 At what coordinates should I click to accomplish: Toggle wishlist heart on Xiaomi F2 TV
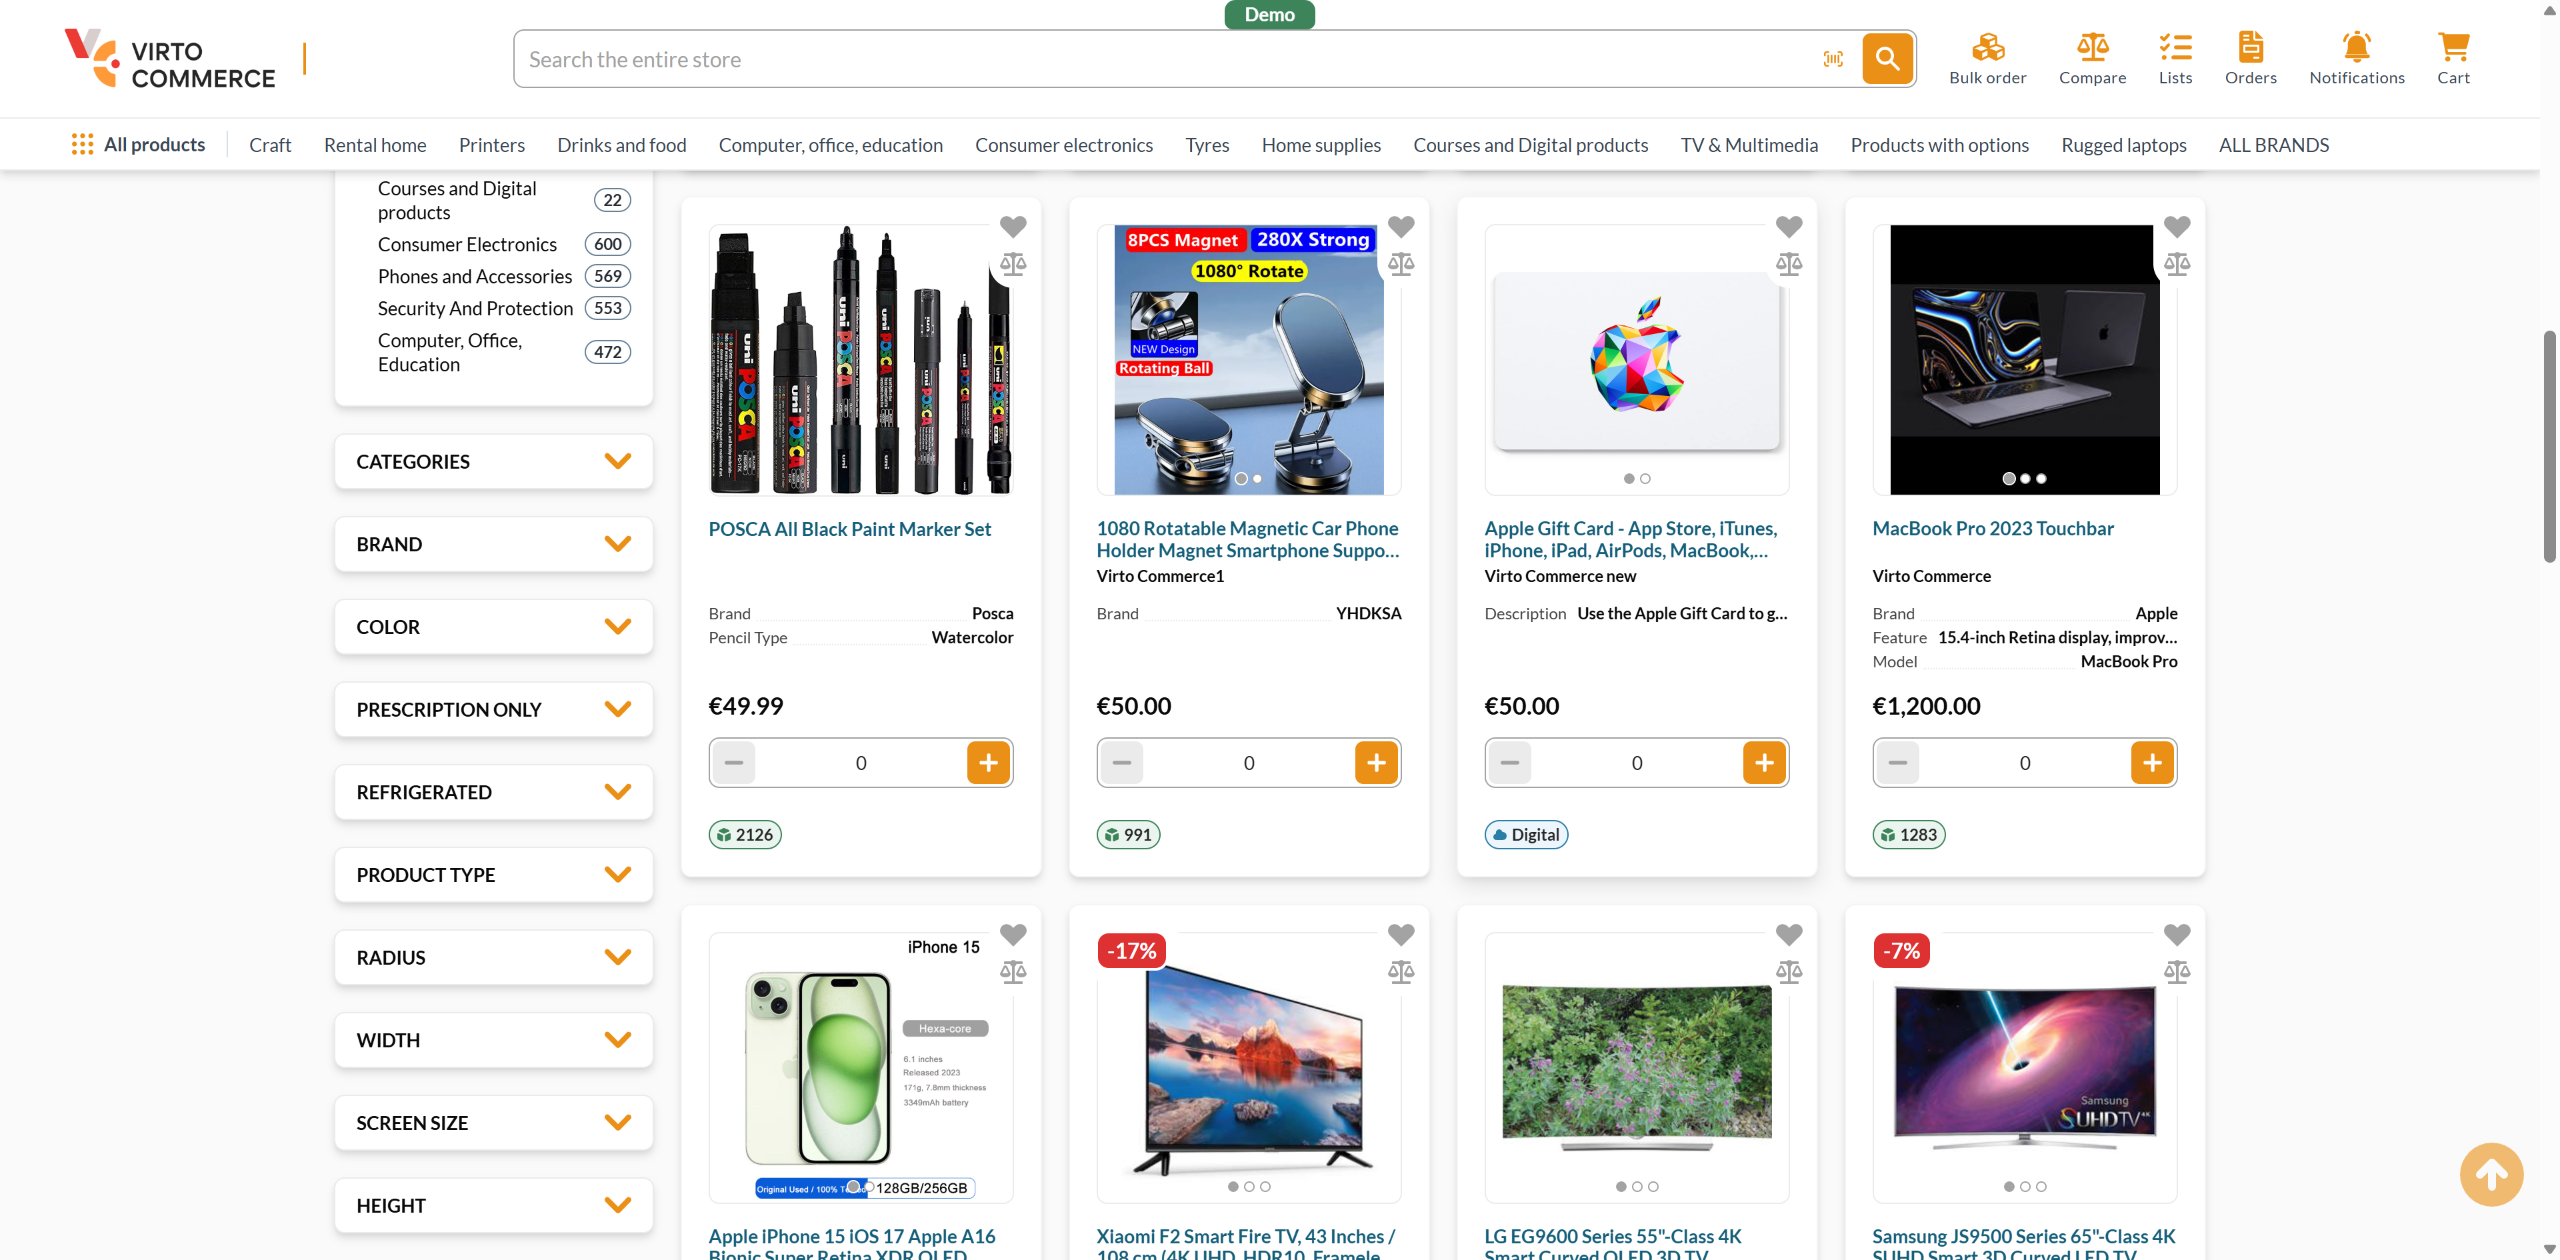[1400, 935]
